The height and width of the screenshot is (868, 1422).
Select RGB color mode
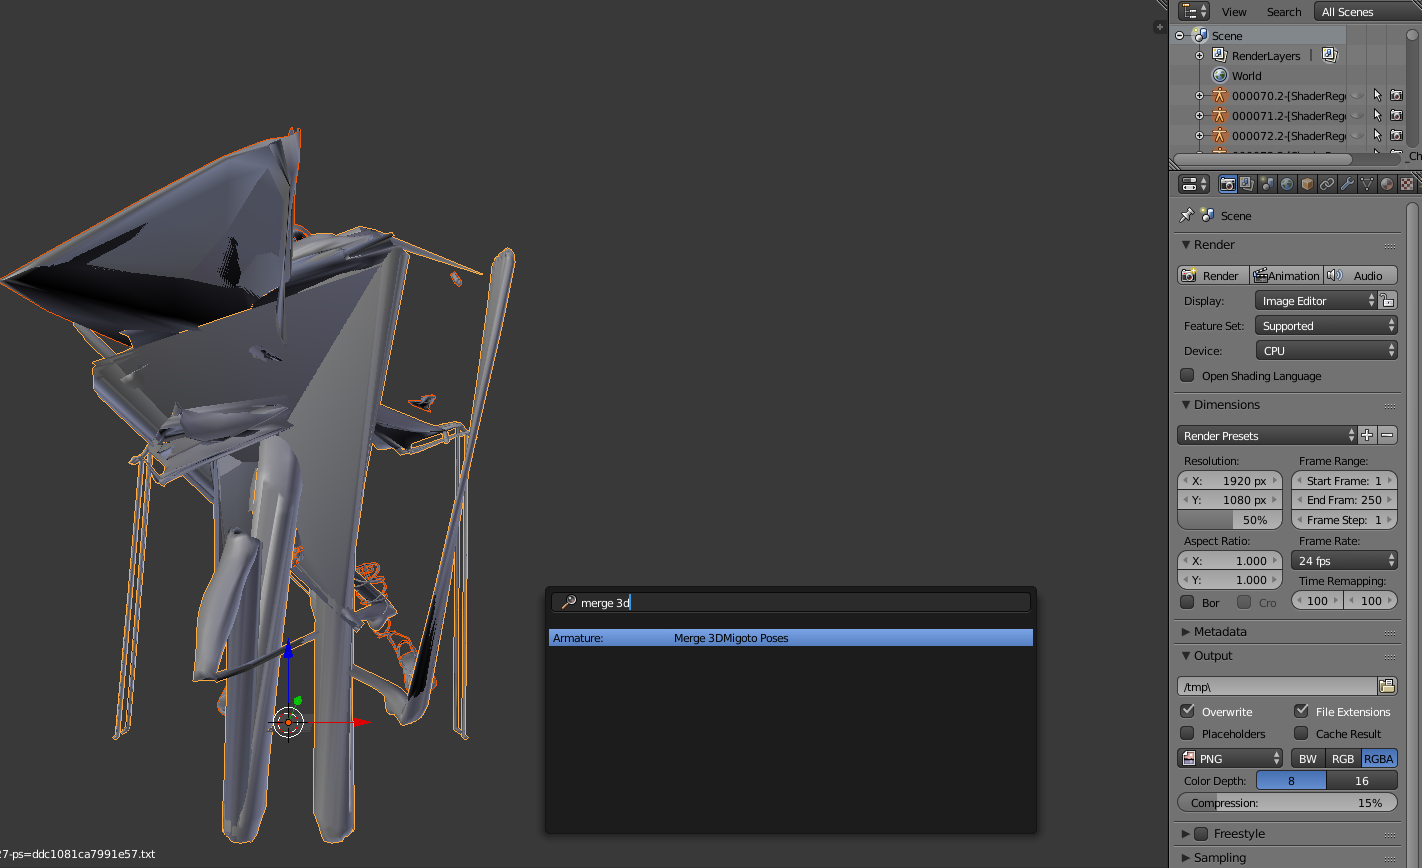click(x=1343, y=758)
